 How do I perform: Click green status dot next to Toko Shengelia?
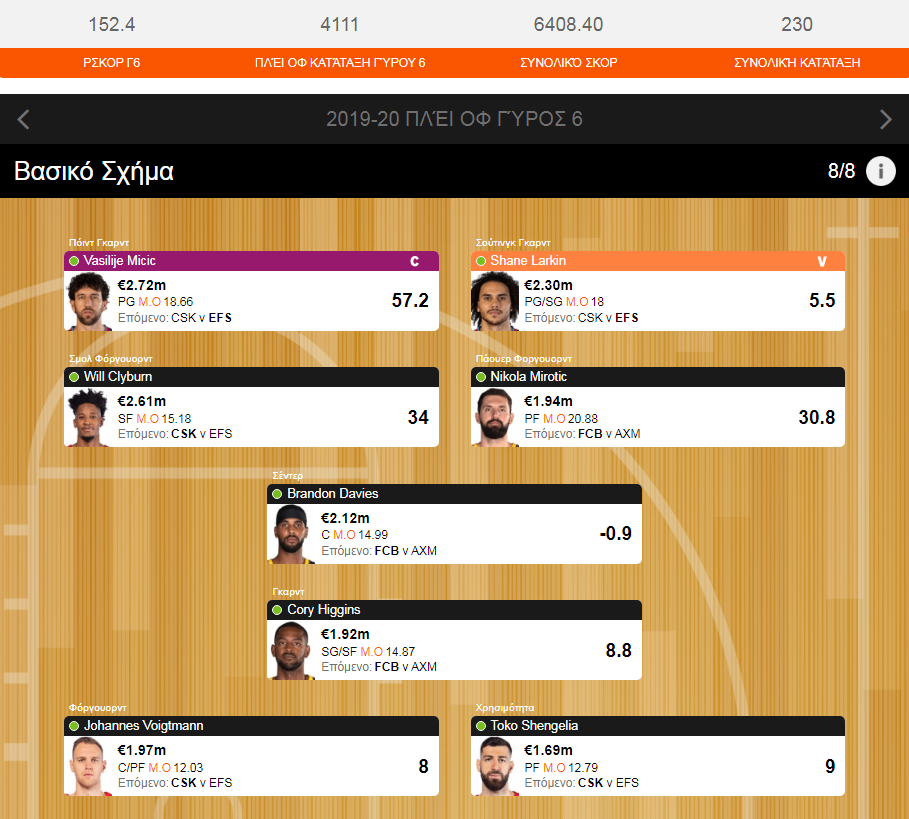pos(481,726)
